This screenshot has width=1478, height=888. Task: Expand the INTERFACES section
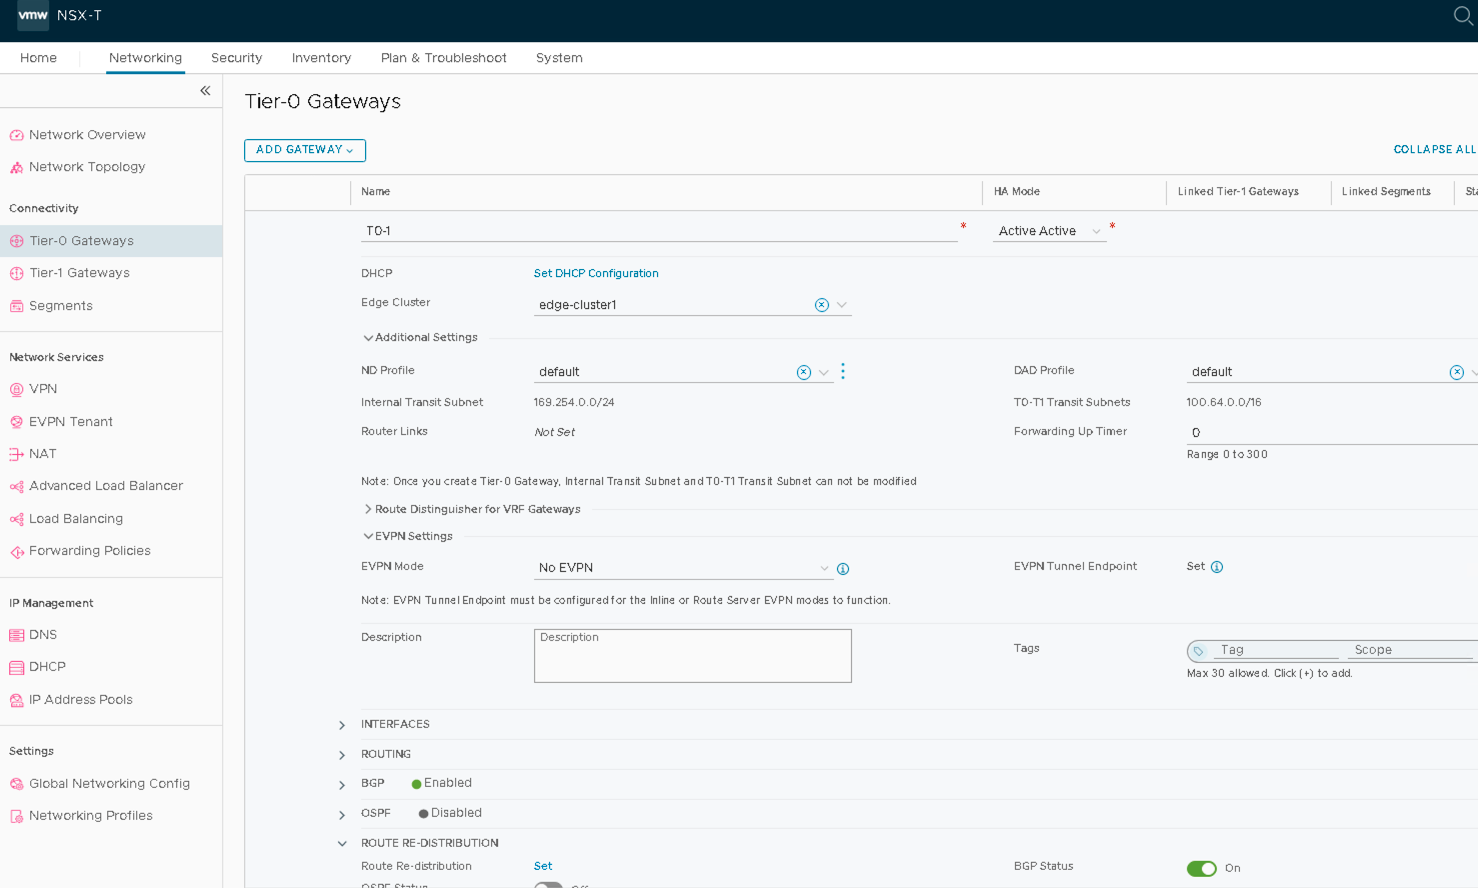(342, 725)
